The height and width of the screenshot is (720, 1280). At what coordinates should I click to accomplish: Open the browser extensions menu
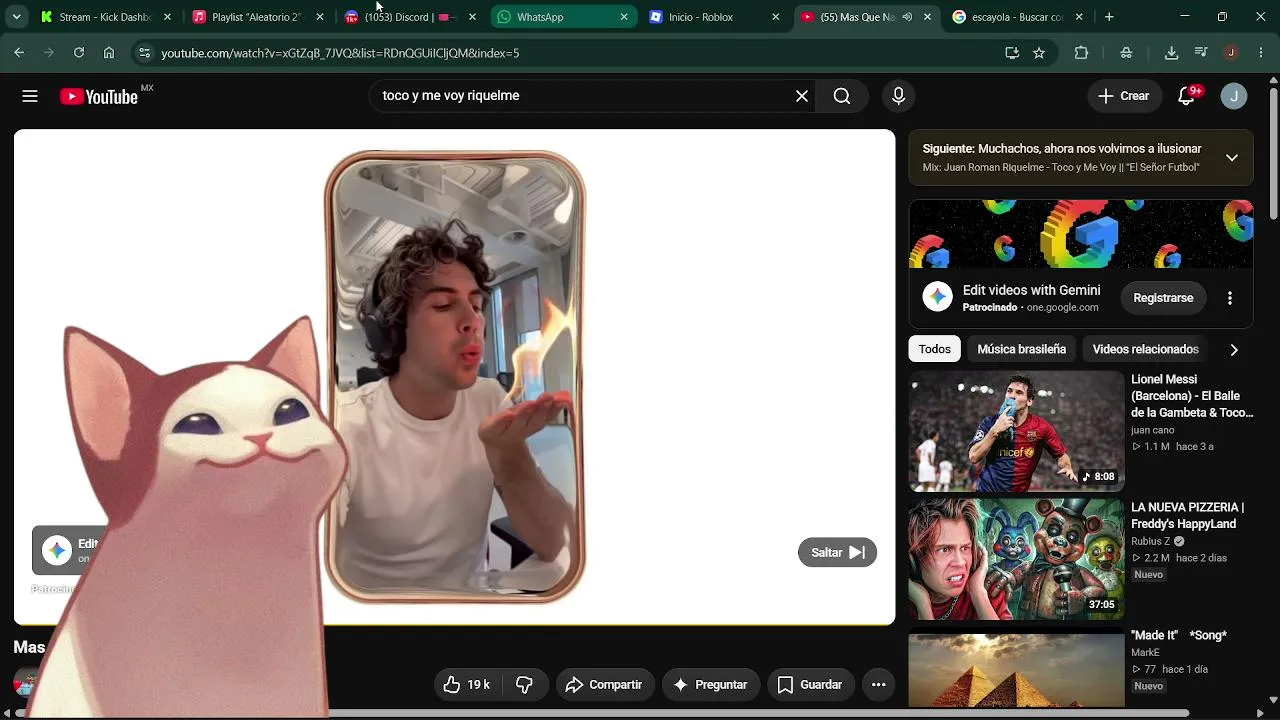point(1081,53)
